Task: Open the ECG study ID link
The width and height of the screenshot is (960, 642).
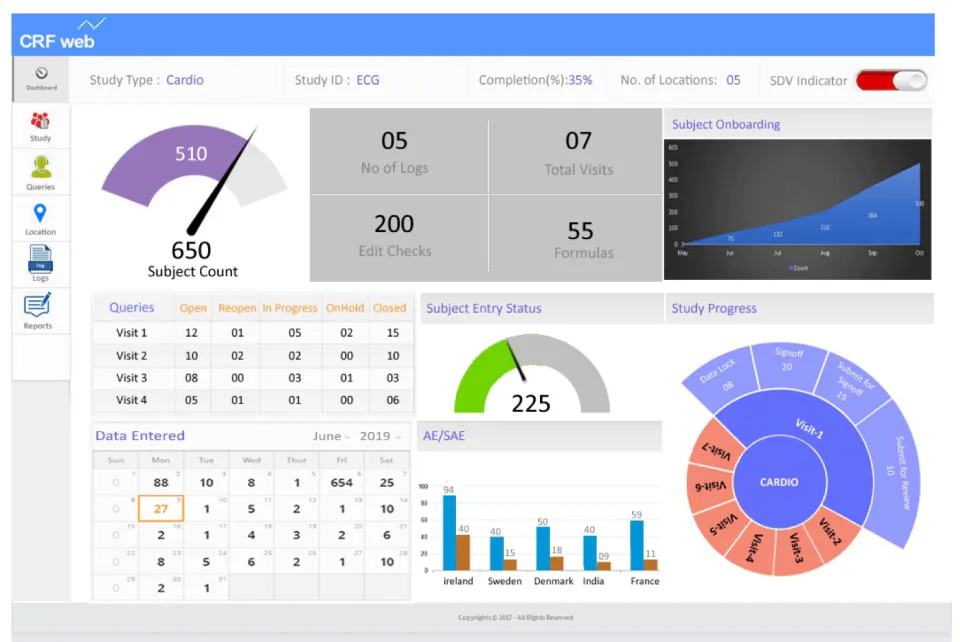Action: (367, 80)
